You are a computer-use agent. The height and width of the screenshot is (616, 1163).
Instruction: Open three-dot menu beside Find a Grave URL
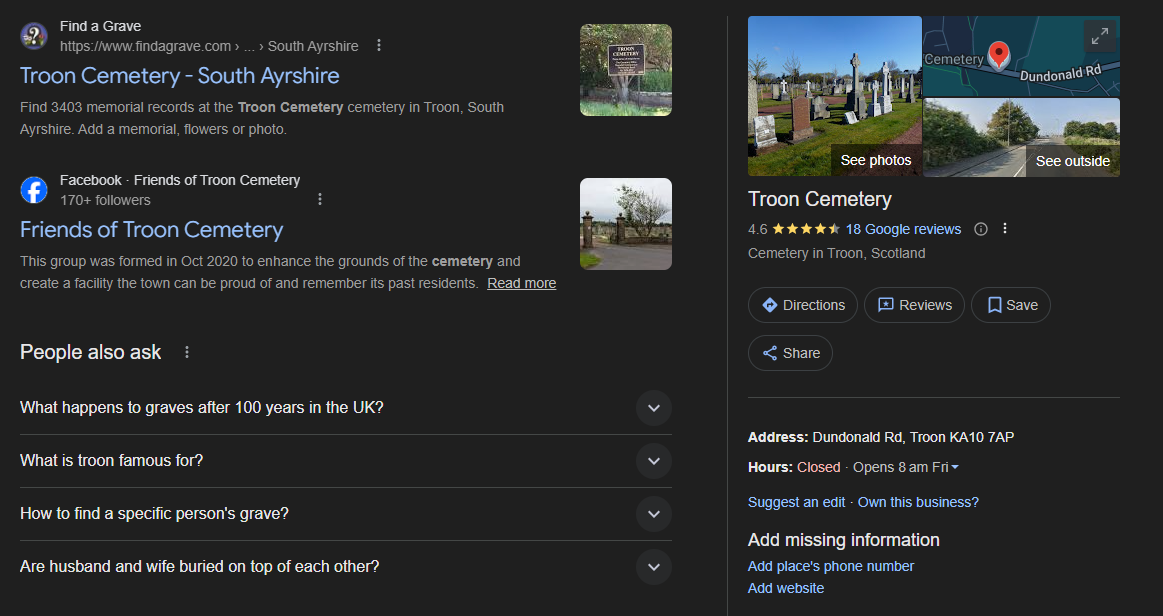tap(379, 46)
